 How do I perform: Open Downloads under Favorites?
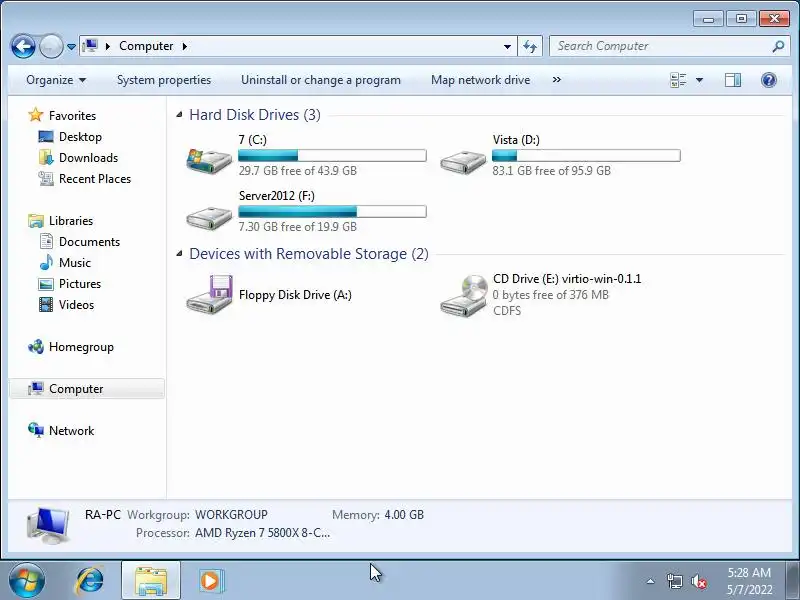[x=88, y=158]
